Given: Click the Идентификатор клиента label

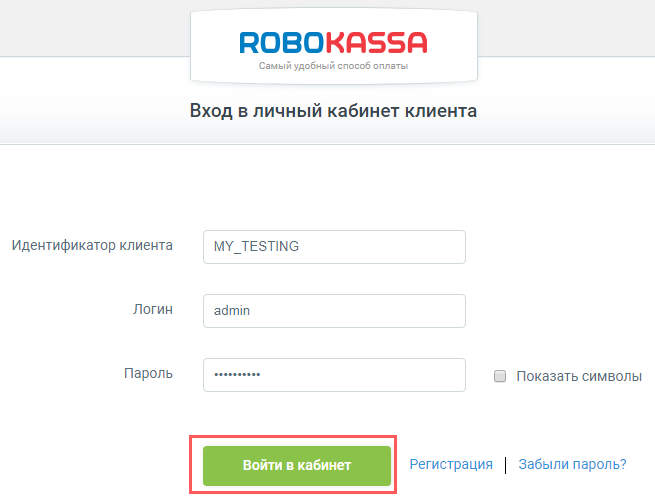Looking at the screenshot, I should coord(92,245).
